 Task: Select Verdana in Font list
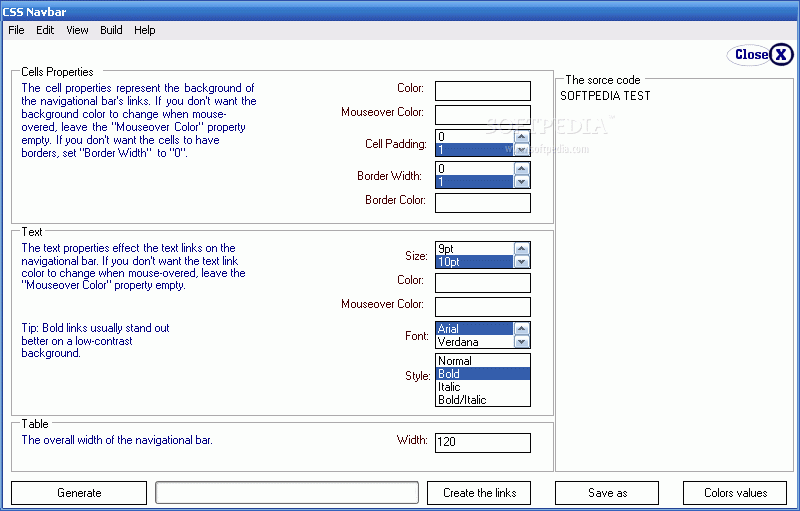474,342
